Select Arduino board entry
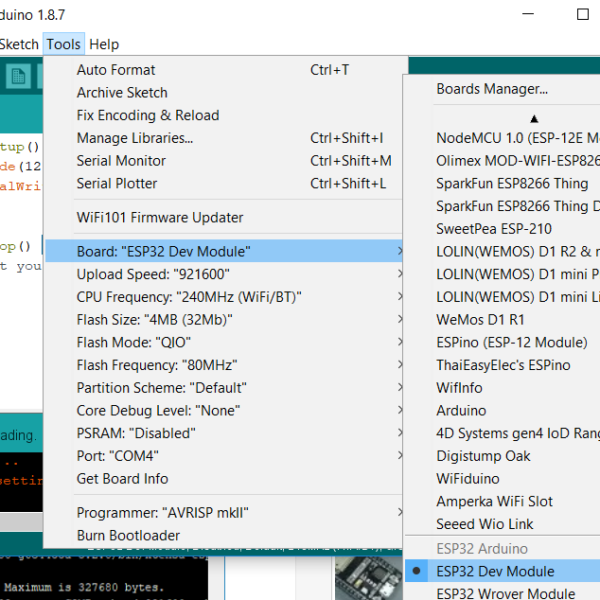 tap(502, 411)
